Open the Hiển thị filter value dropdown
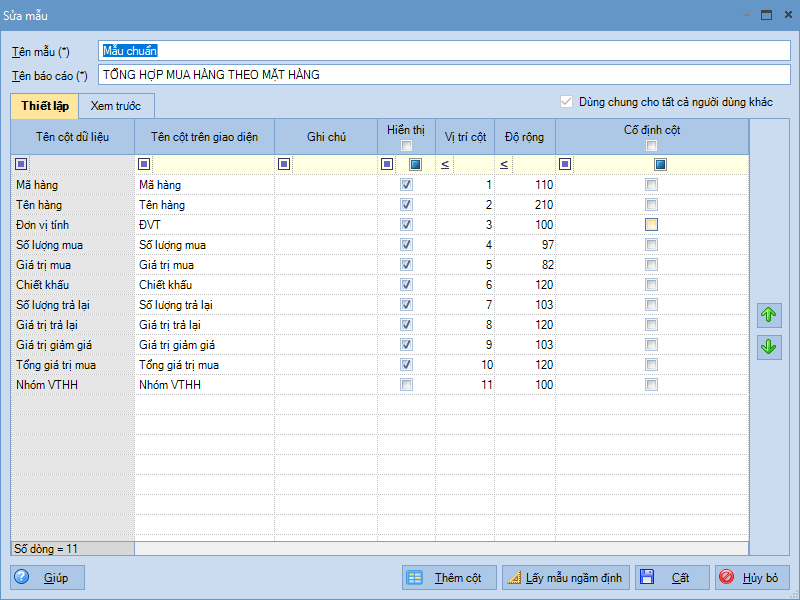 tap(416, 164)
